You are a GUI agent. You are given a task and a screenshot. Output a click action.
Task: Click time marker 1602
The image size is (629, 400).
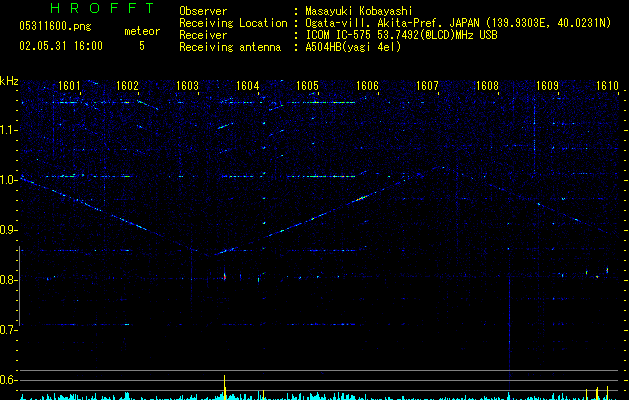[127, 86]
